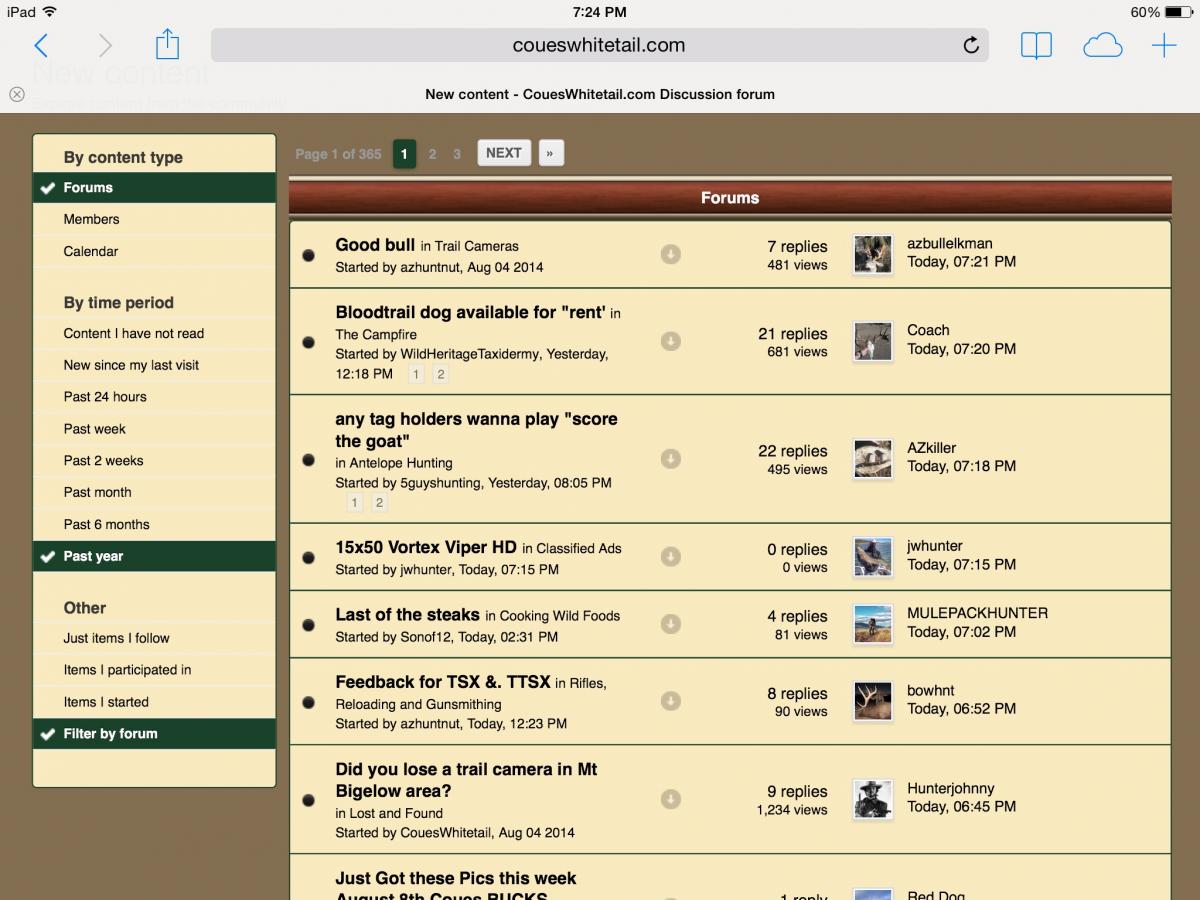Click the preview arrow icon for Mt Bigelow trail camera
This screenshot has width=1200, height=900.
point(671,799)
